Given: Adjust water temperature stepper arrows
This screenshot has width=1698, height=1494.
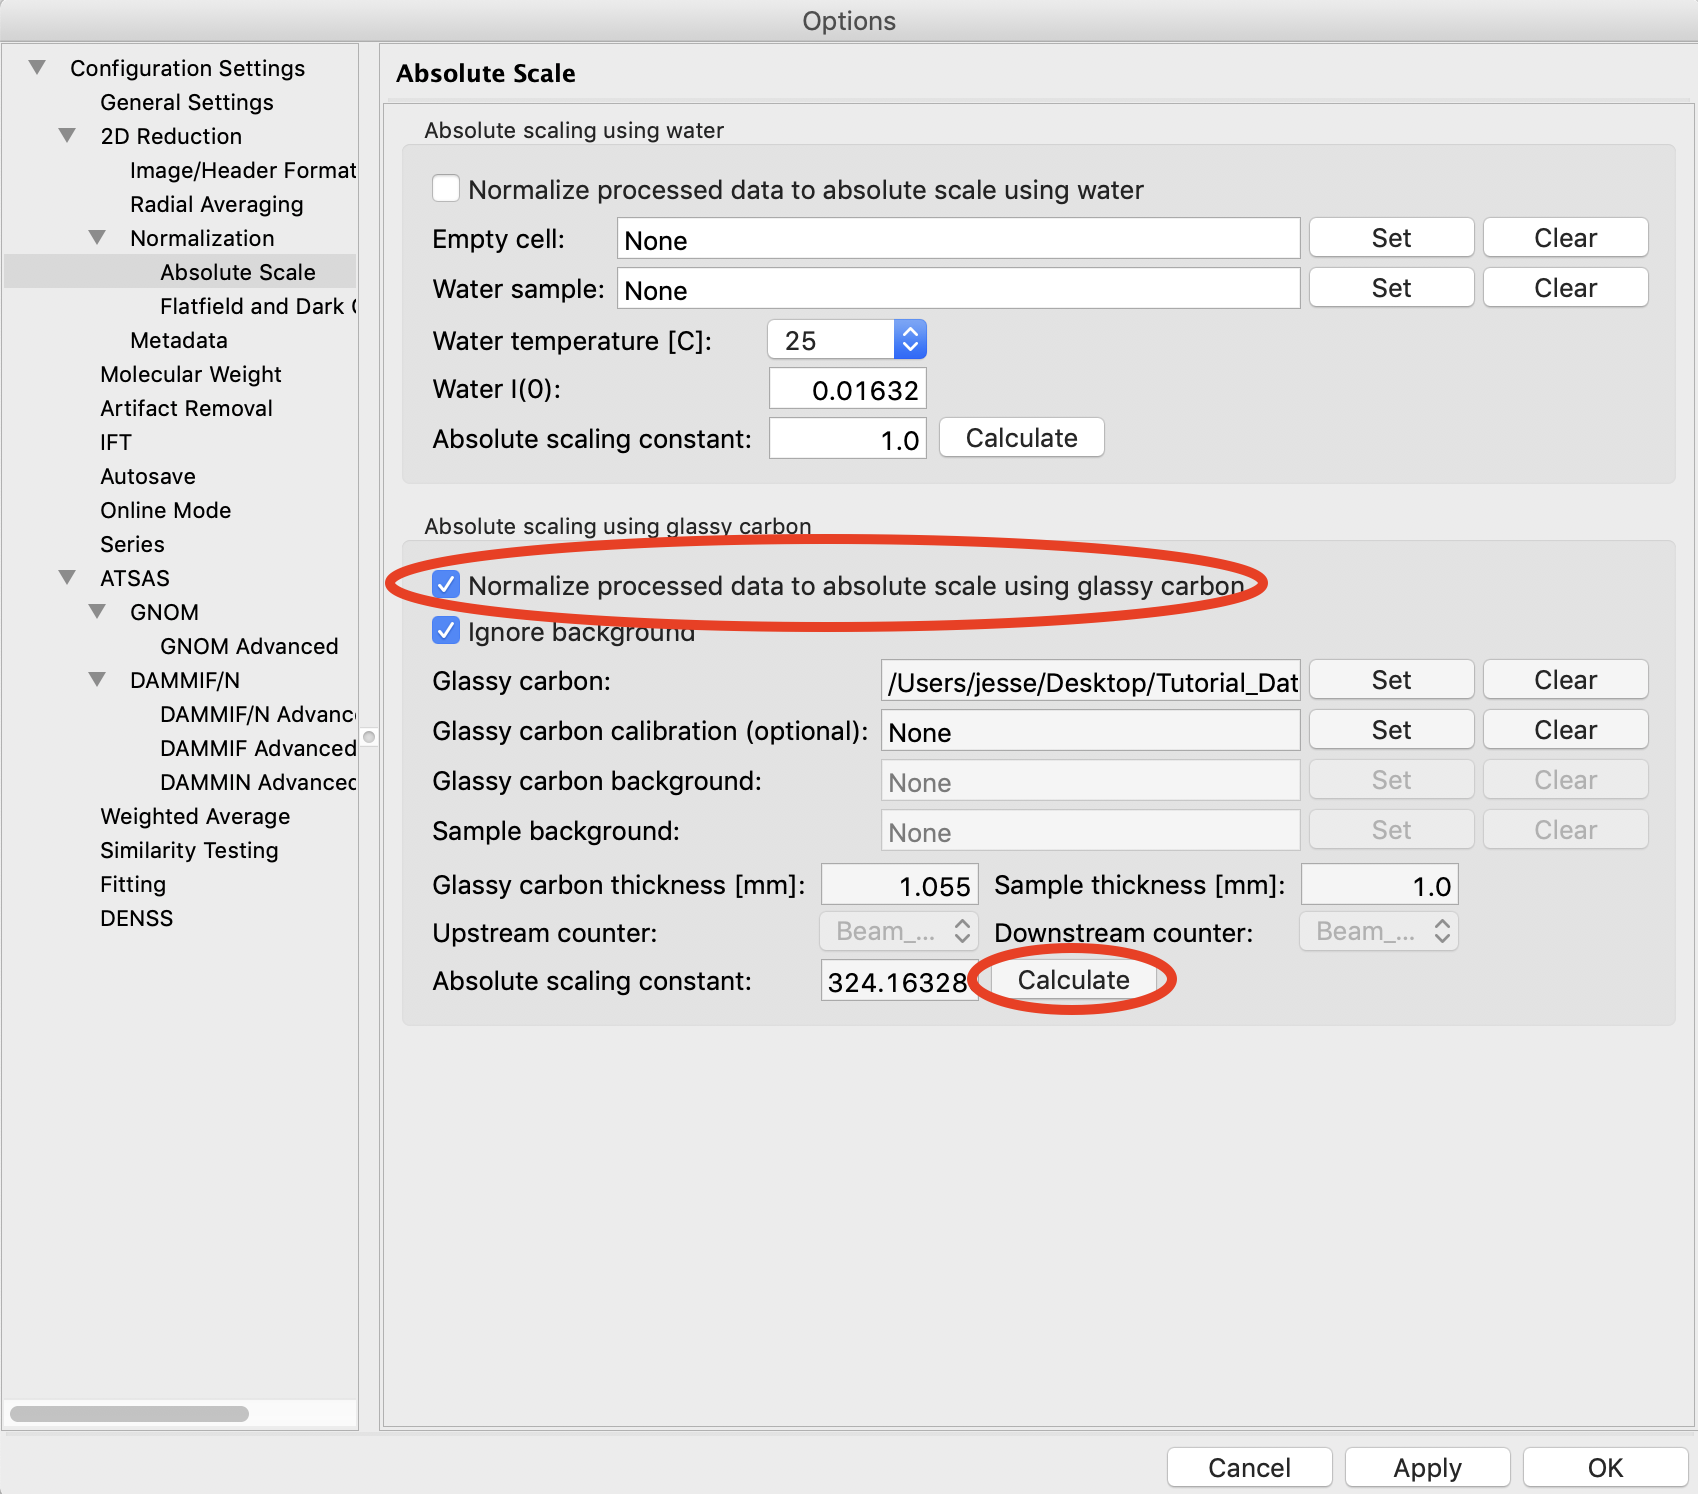Looking at the screenshot, I should (x=910, y=340).
